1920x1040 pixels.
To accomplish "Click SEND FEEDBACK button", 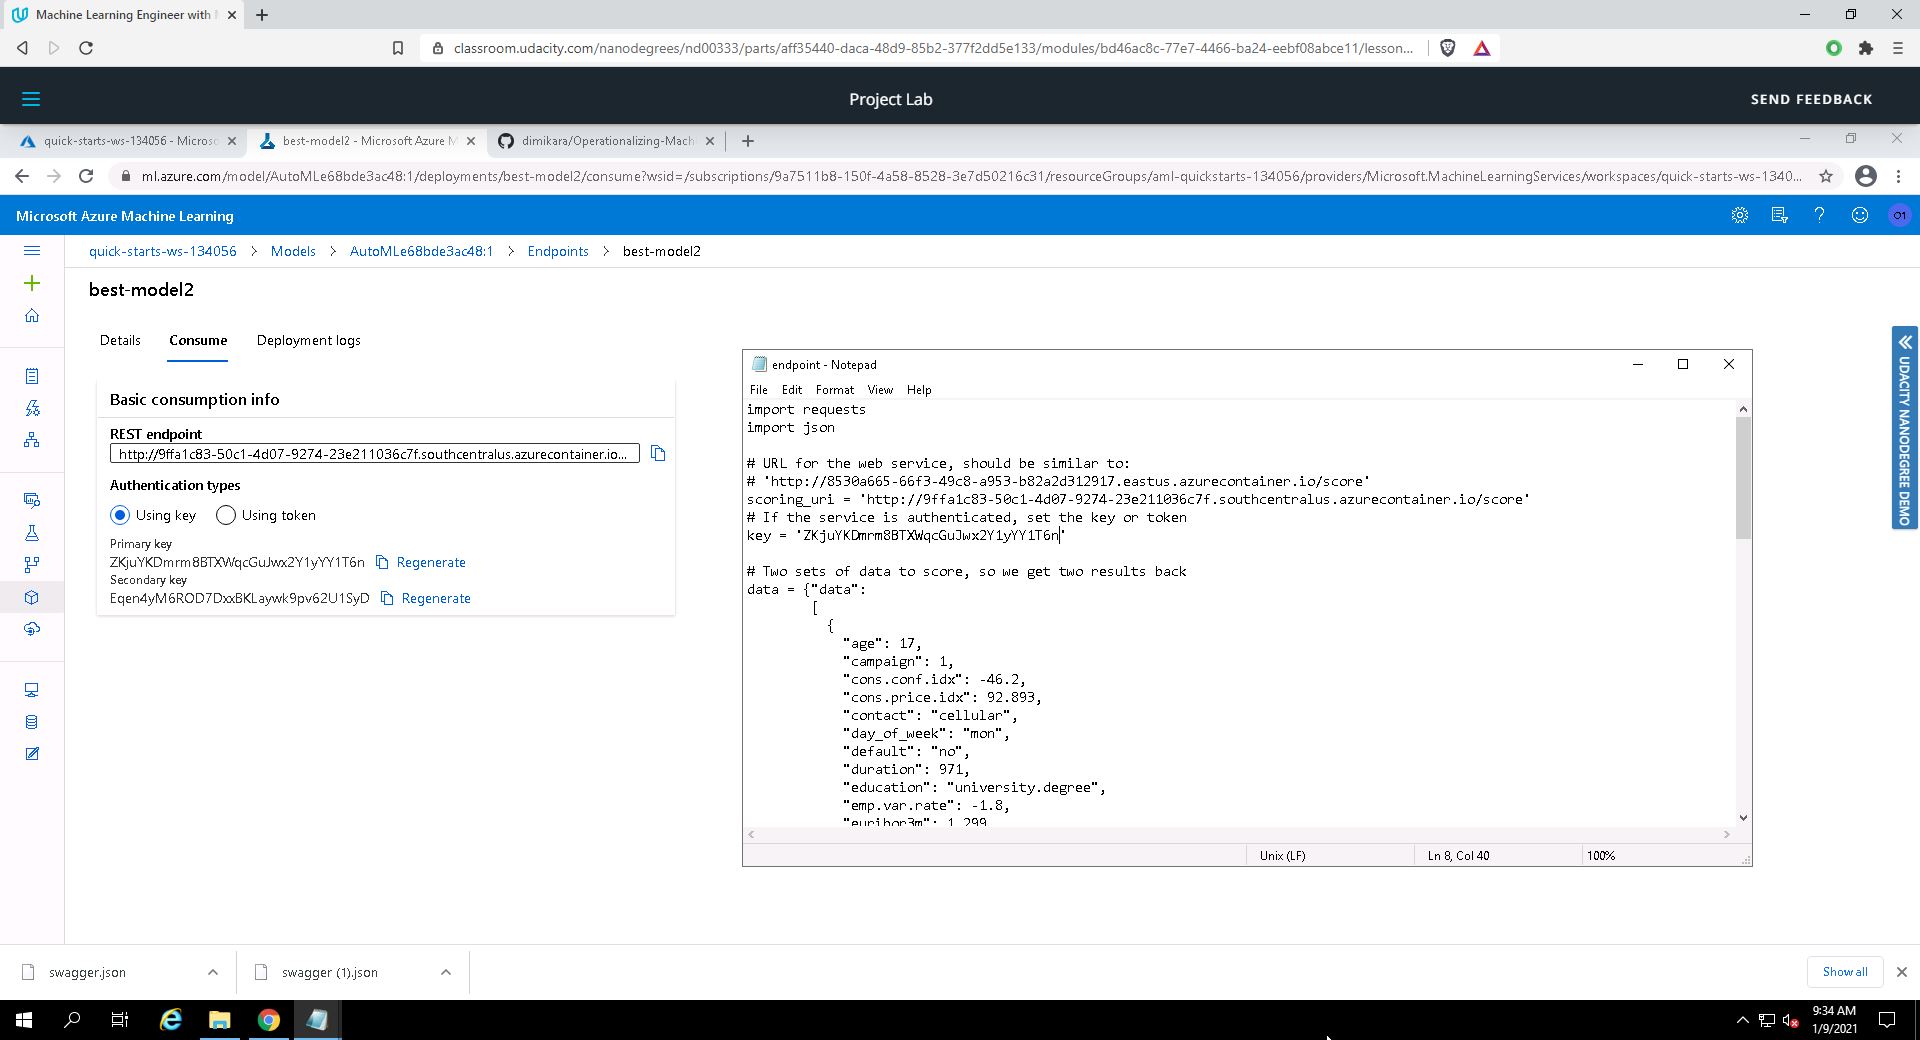I will 1811,99.
